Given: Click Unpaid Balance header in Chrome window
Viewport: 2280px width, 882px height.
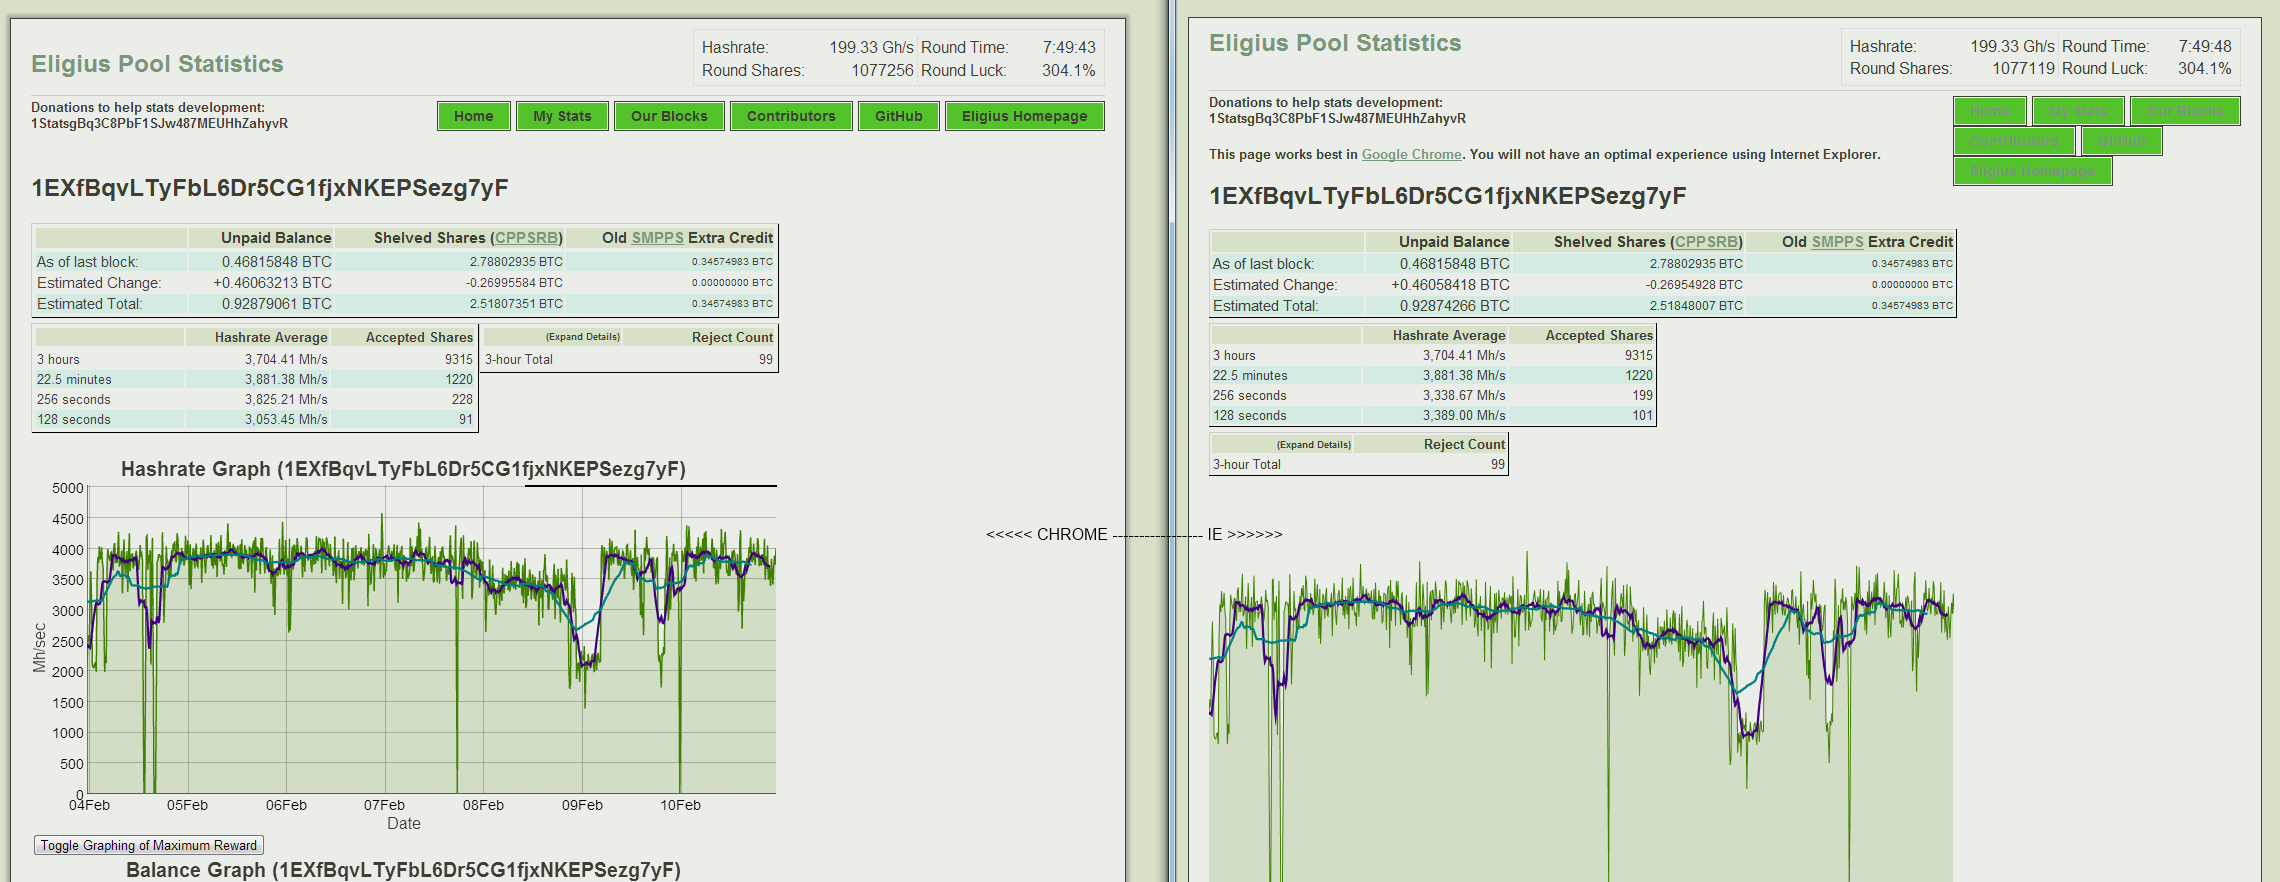Looking at the screenshot, I should (276, 238).
